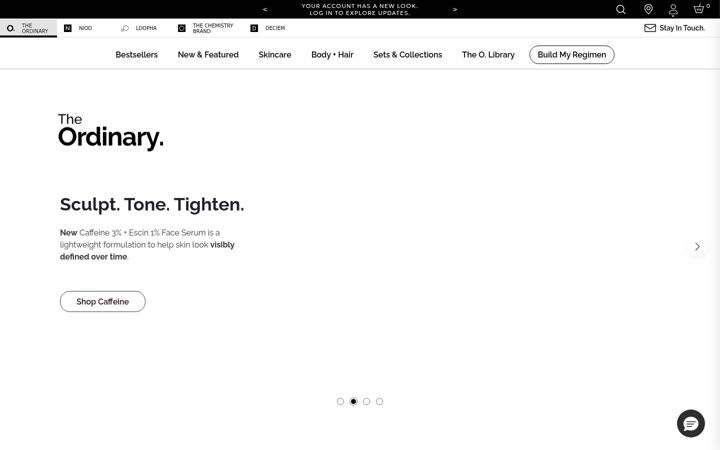Select the second carousel slide dot

click(x=353, y=401)
